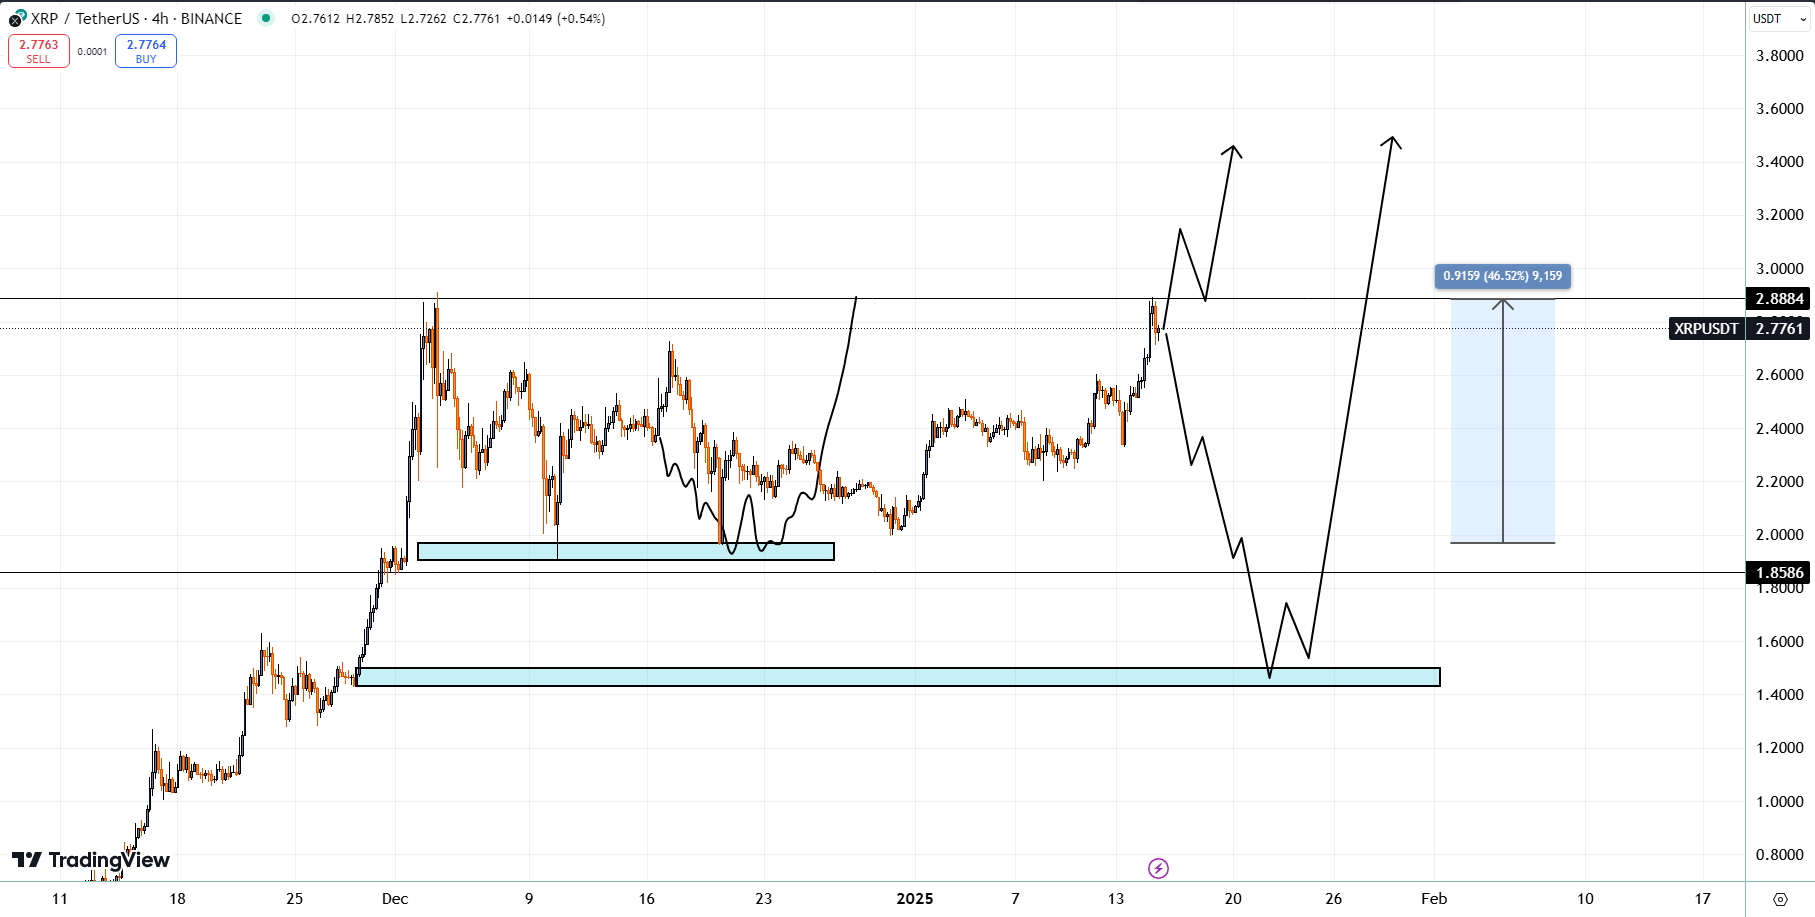Click the 2.0000 price scale label
This screenshot has width=1815, height=917.
pos(1780,535)
